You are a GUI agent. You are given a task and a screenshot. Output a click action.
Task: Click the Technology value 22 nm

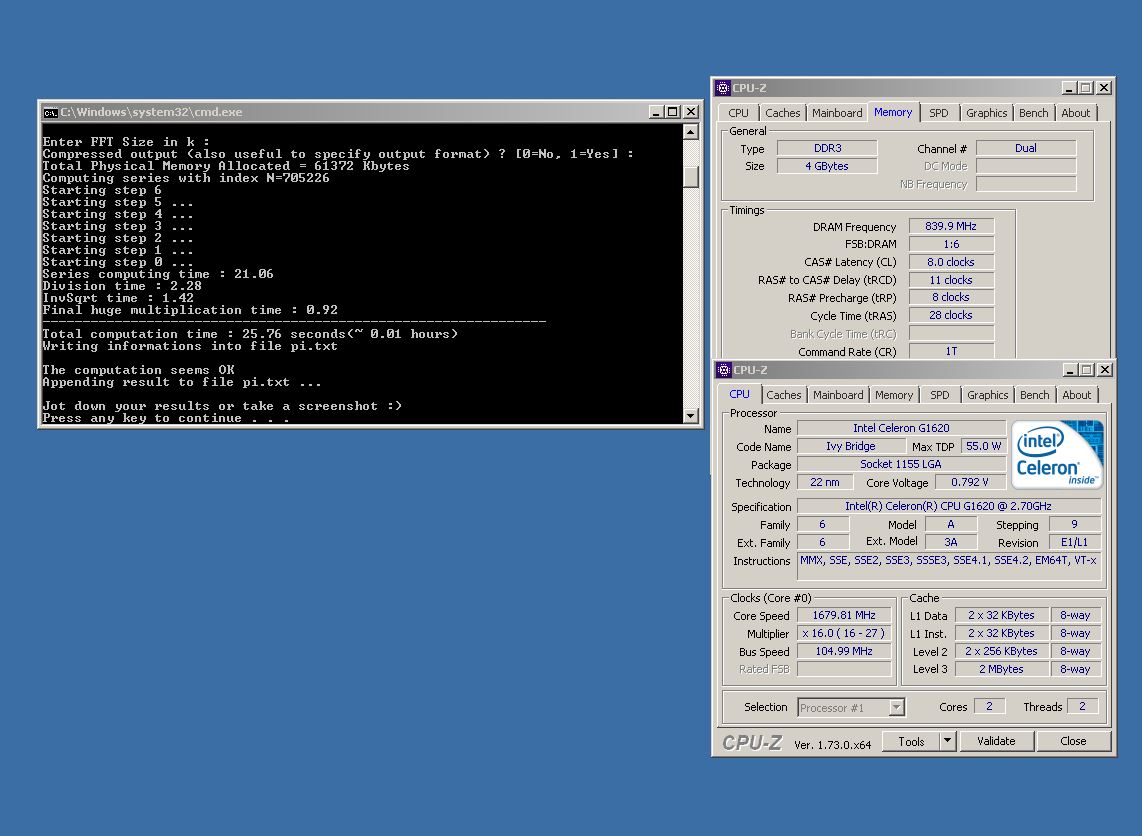pyautogui.click(x=825, y=482)
